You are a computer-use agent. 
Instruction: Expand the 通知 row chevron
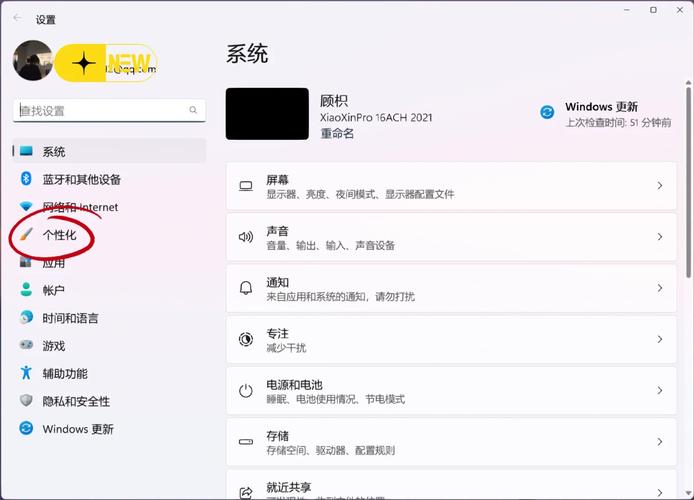pos(660,288)
